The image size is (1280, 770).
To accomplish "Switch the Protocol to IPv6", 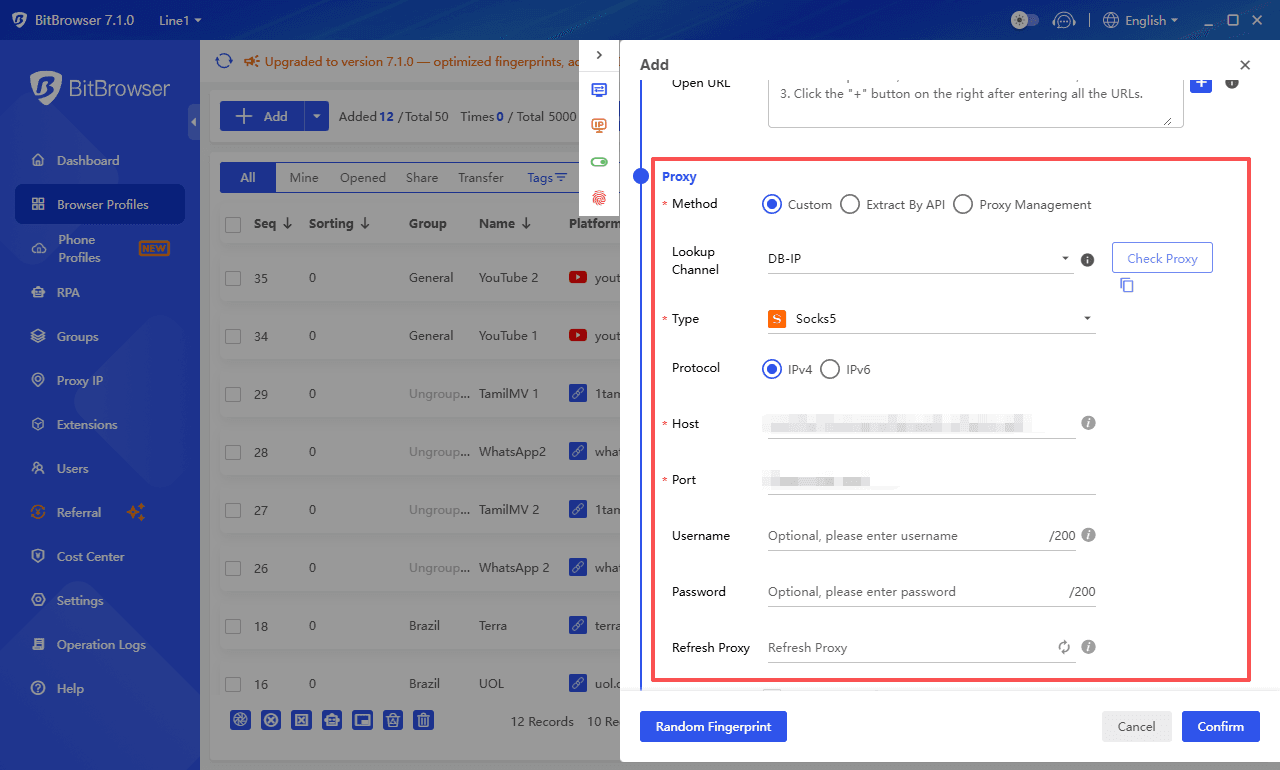I will 830,369.
